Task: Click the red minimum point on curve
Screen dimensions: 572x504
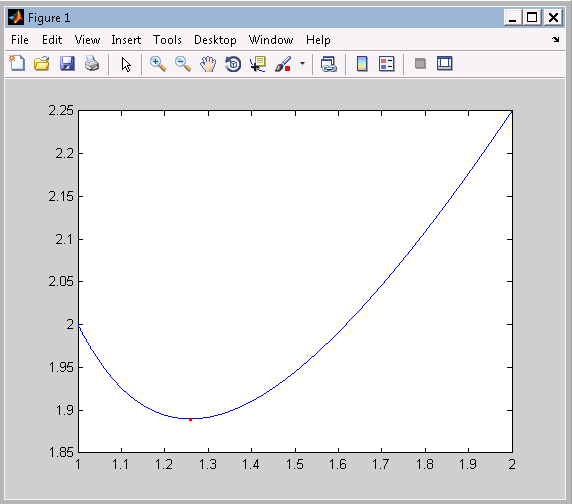Action: click(190, 419)
